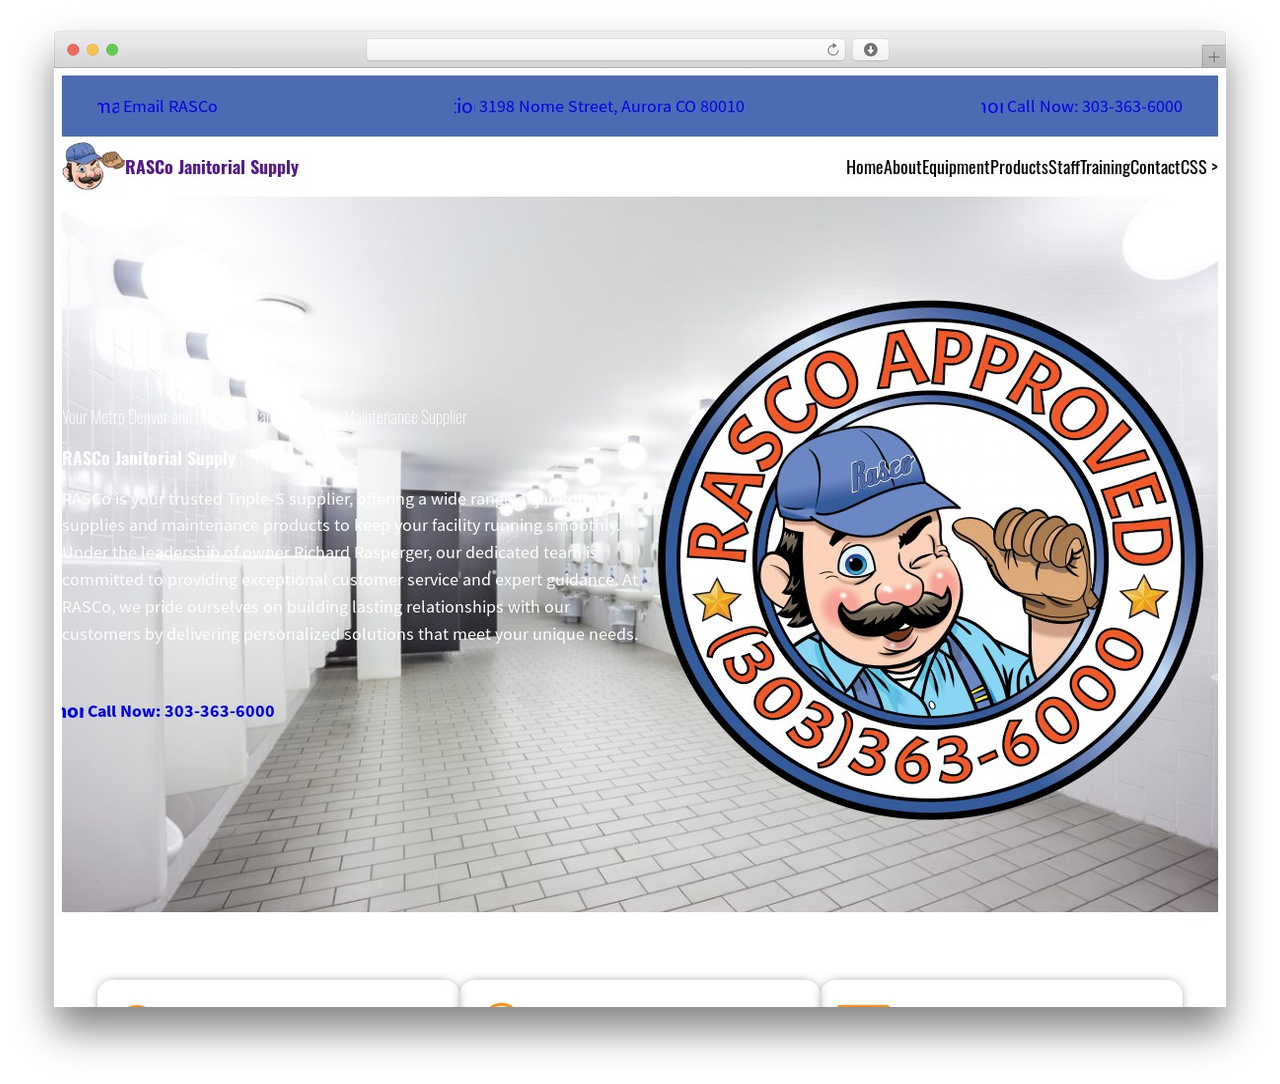Click the phone icon in top bar
Image resolution: width=1280 pixels, height=1084 pixels.
pyautogui.click(x=992, y=107)
